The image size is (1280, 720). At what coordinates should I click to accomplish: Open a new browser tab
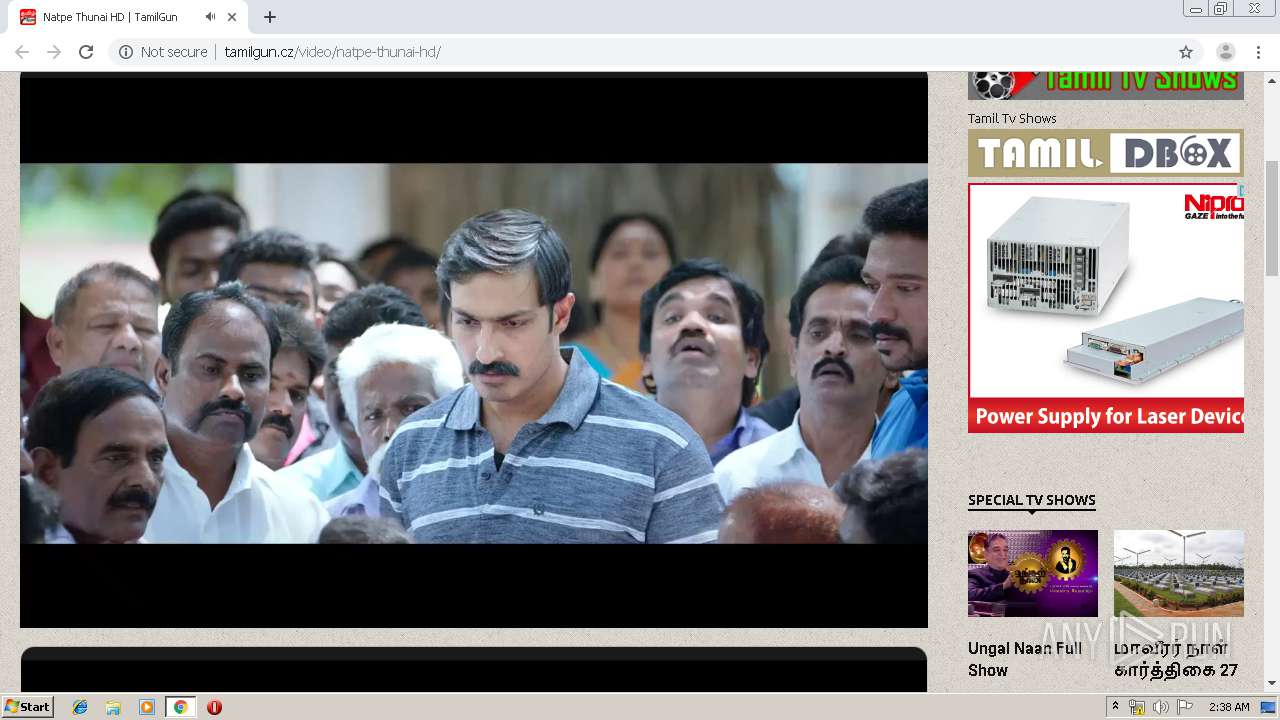pos(270,17)
